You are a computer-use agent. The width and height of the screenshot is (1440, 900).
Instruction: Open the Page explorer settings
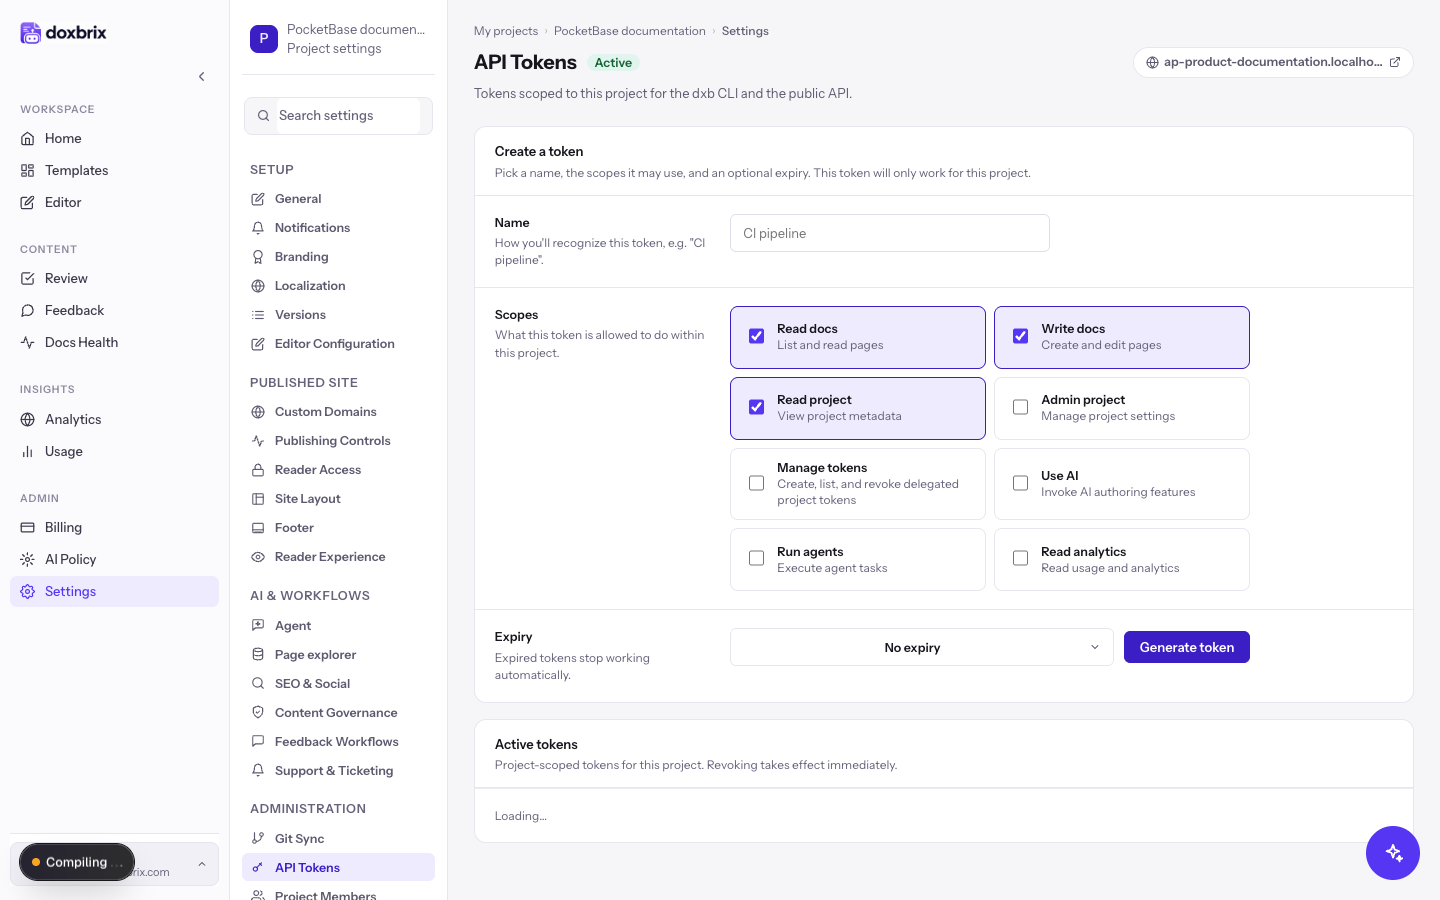[x=338, y=655]
